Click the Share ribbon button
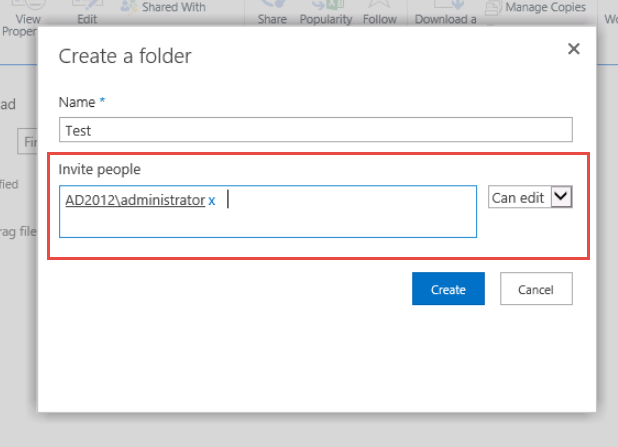Viewport: 618px width, 447px height. (x=272, y=18)
